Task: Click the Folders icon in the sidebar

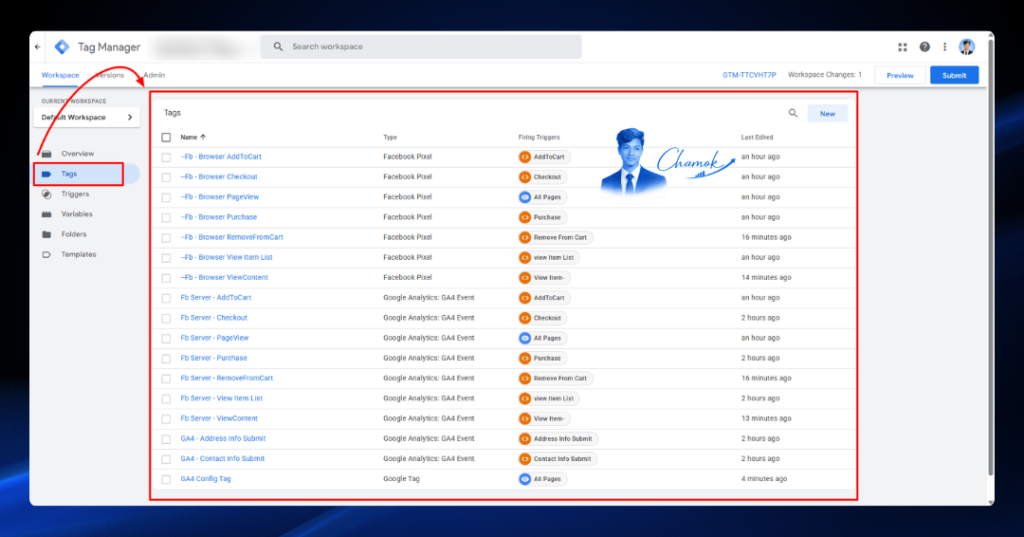Action: [x=46, y=235]
